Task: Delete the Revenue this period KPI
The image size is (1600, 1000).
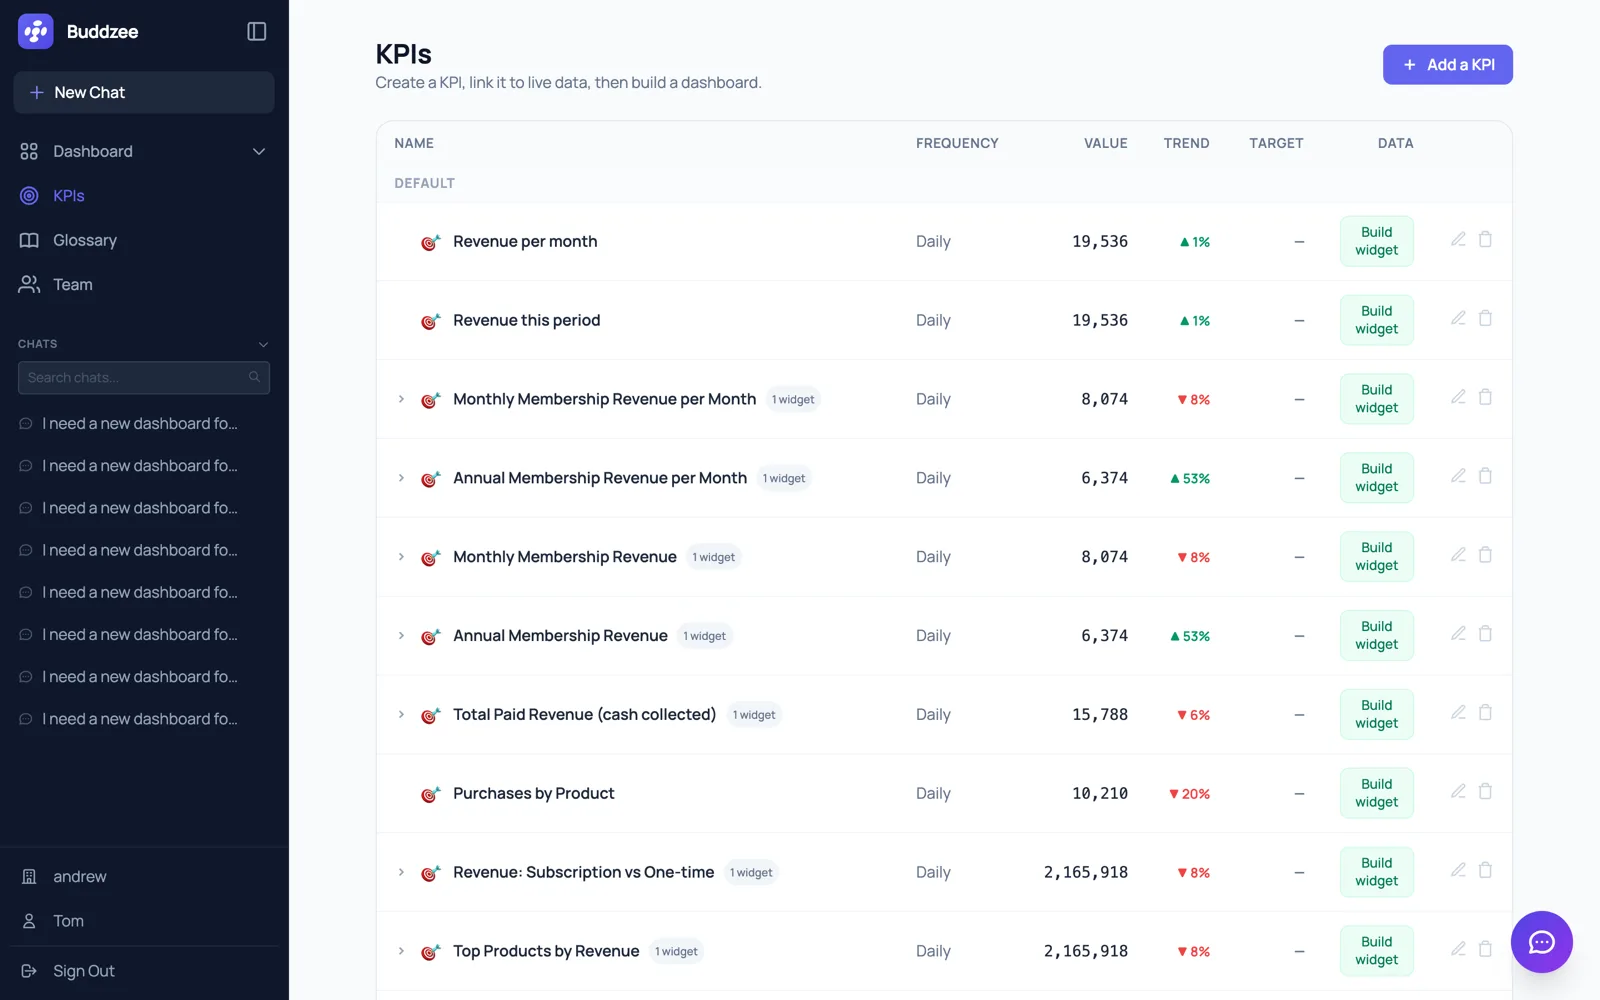Action: click(x=1485, y=318)
